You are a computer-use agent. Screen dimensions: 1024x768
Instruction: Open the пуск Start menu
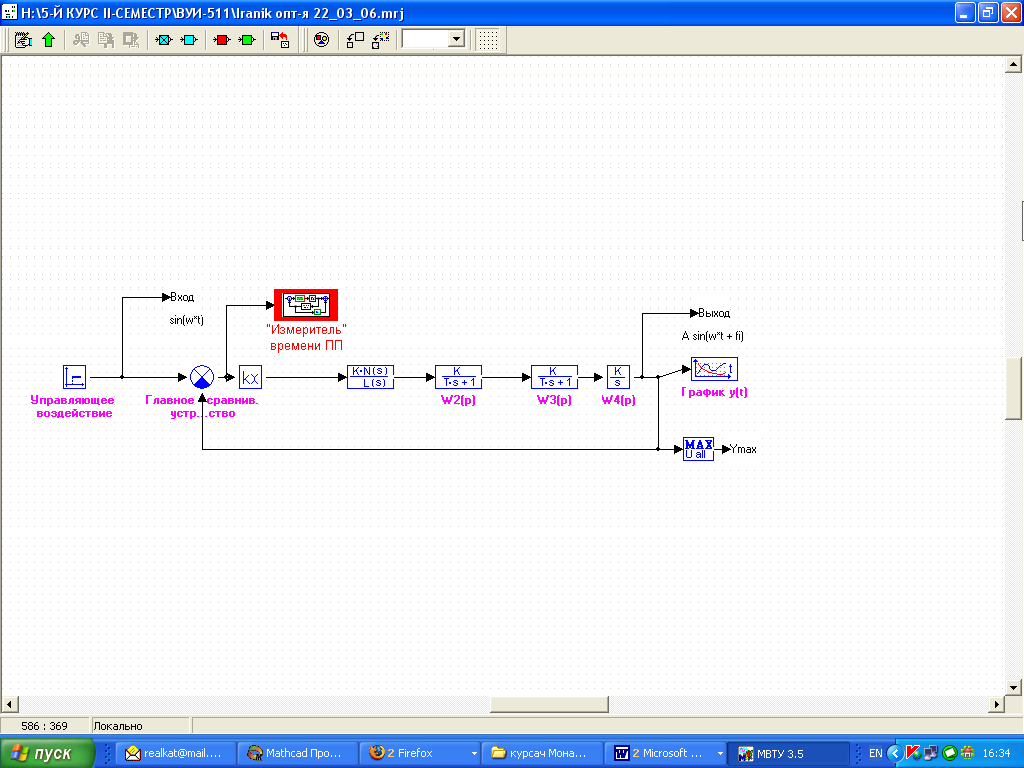click(47, 754)
